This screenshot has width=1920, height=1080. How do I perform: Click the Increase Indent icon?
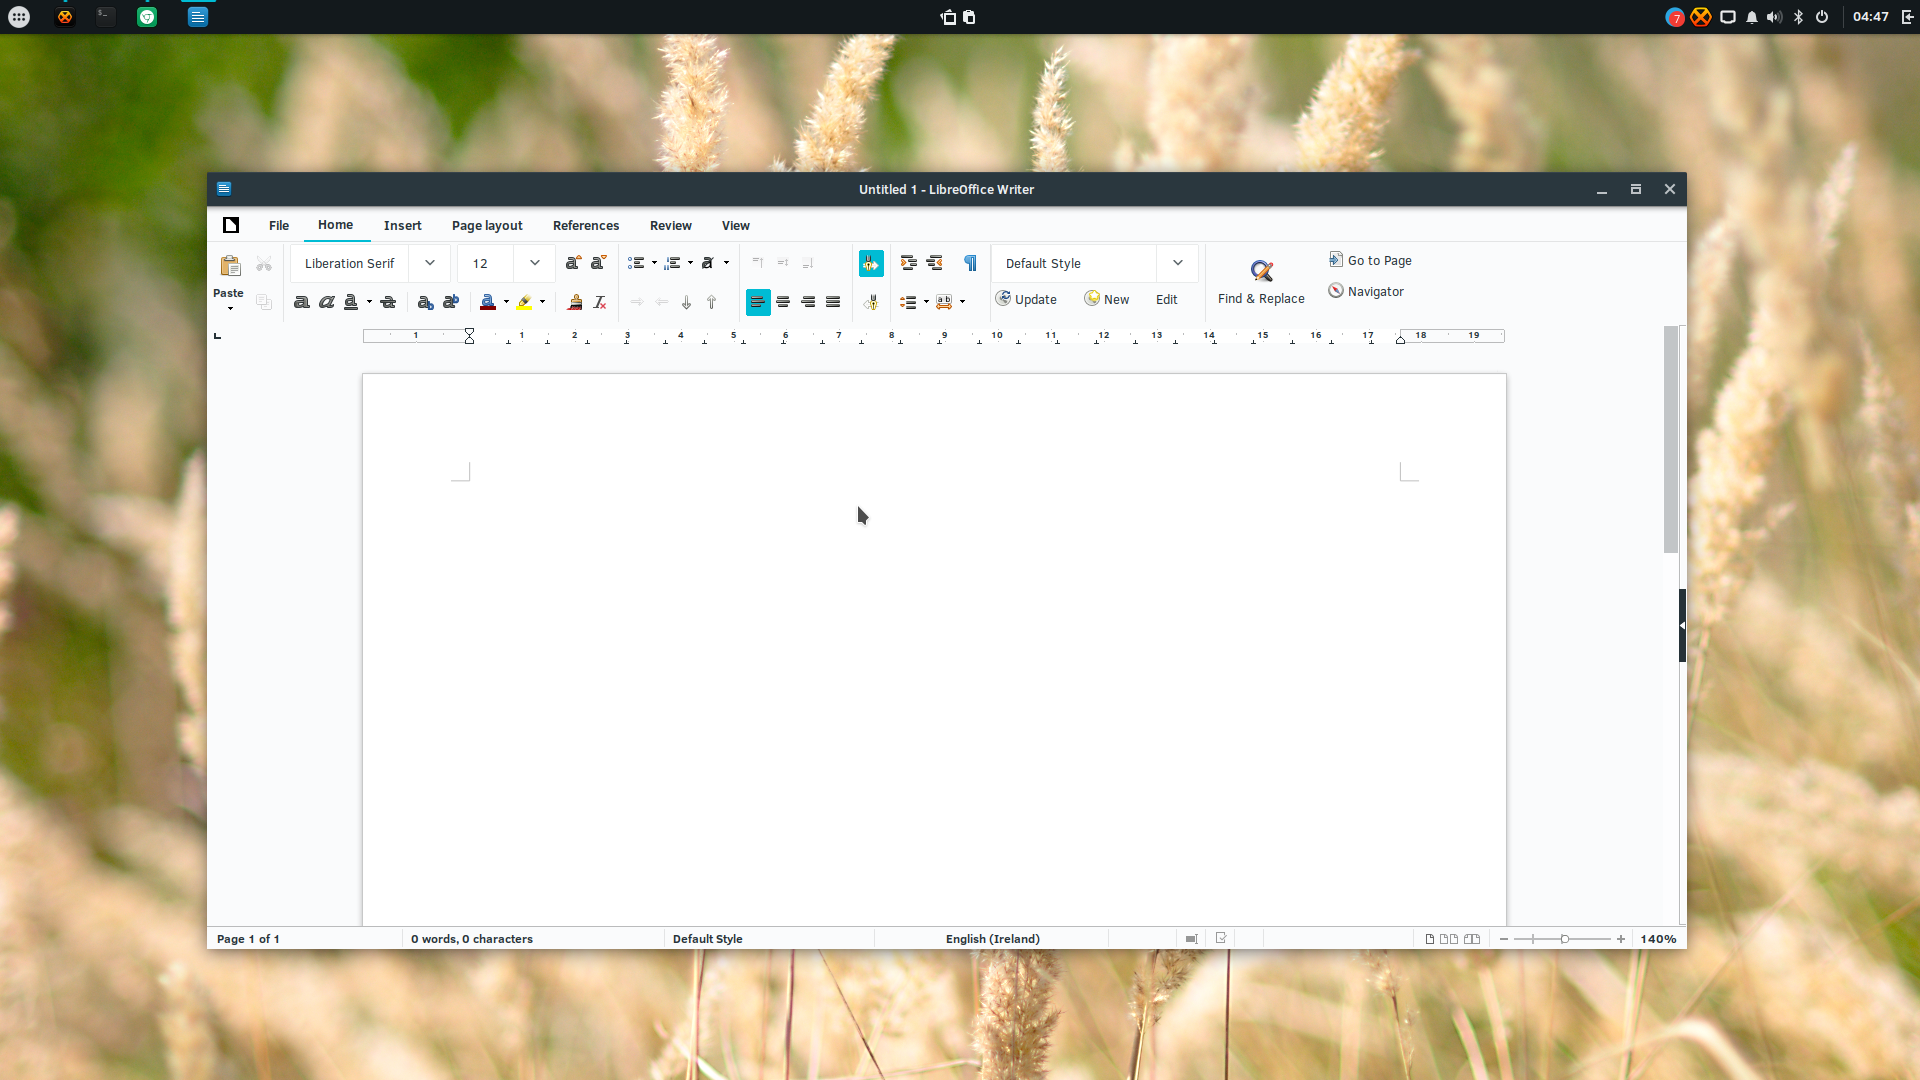(909, 263)
